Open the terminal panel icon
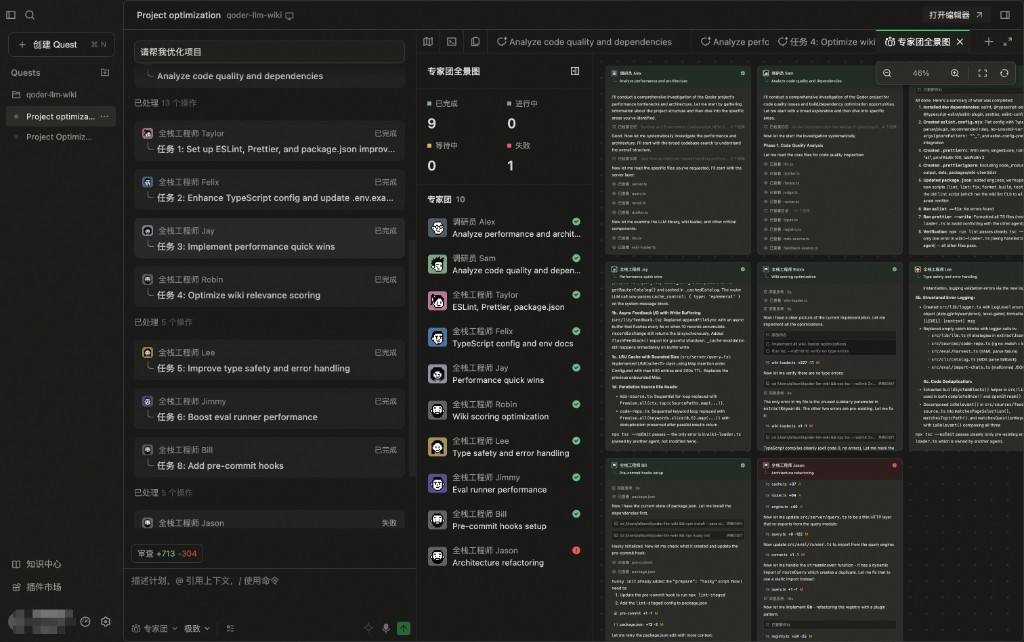The width and height of the screenshot is (1024, 642). pos(452,42)
